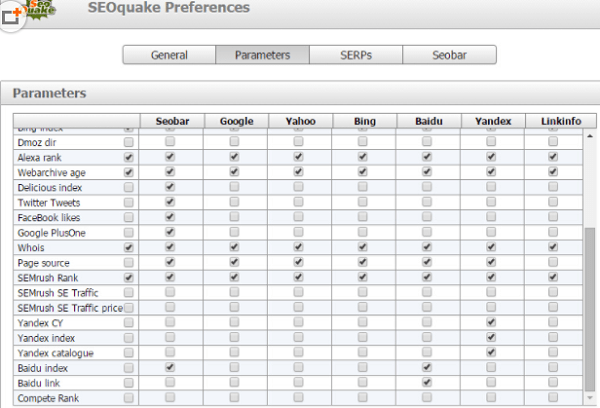Uncheck Baidu index Seobar checkbox

point(170,367)
